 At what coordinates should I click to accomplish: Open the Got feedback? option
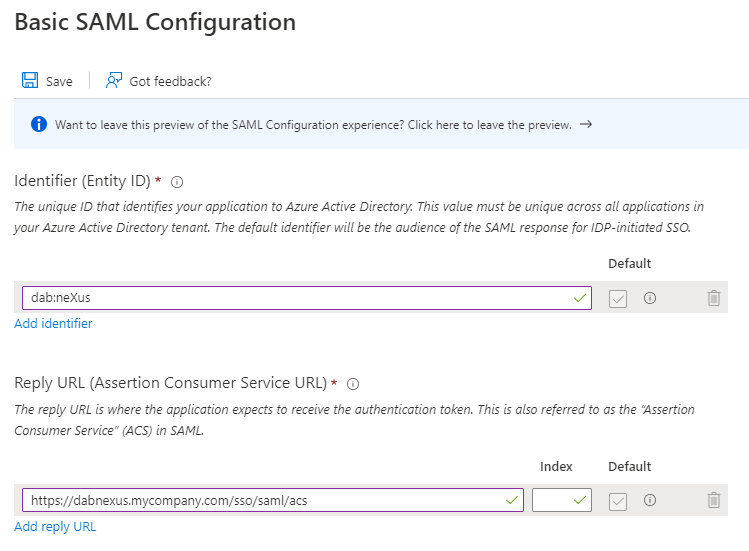170,81
